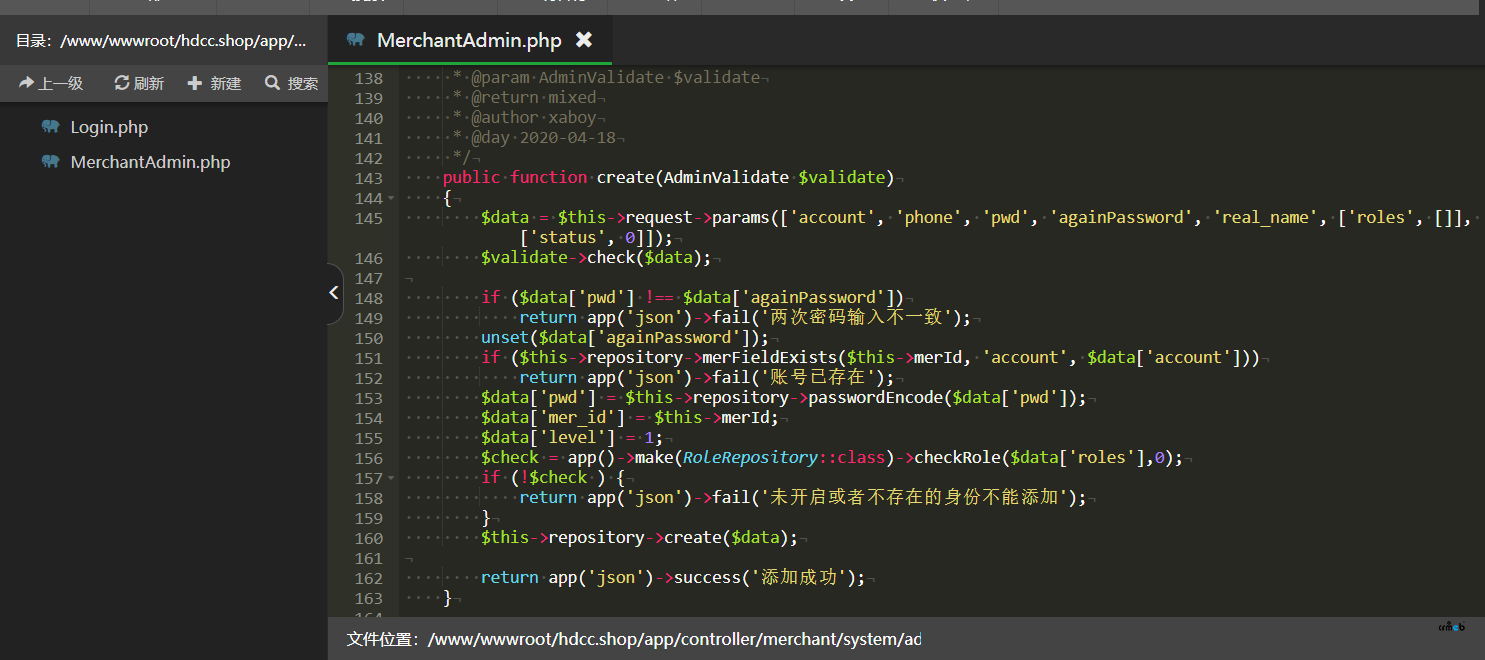
Task: Collapse the sidebar with the chevron handle
Action: pyautogui.click(x=334, y=293)
